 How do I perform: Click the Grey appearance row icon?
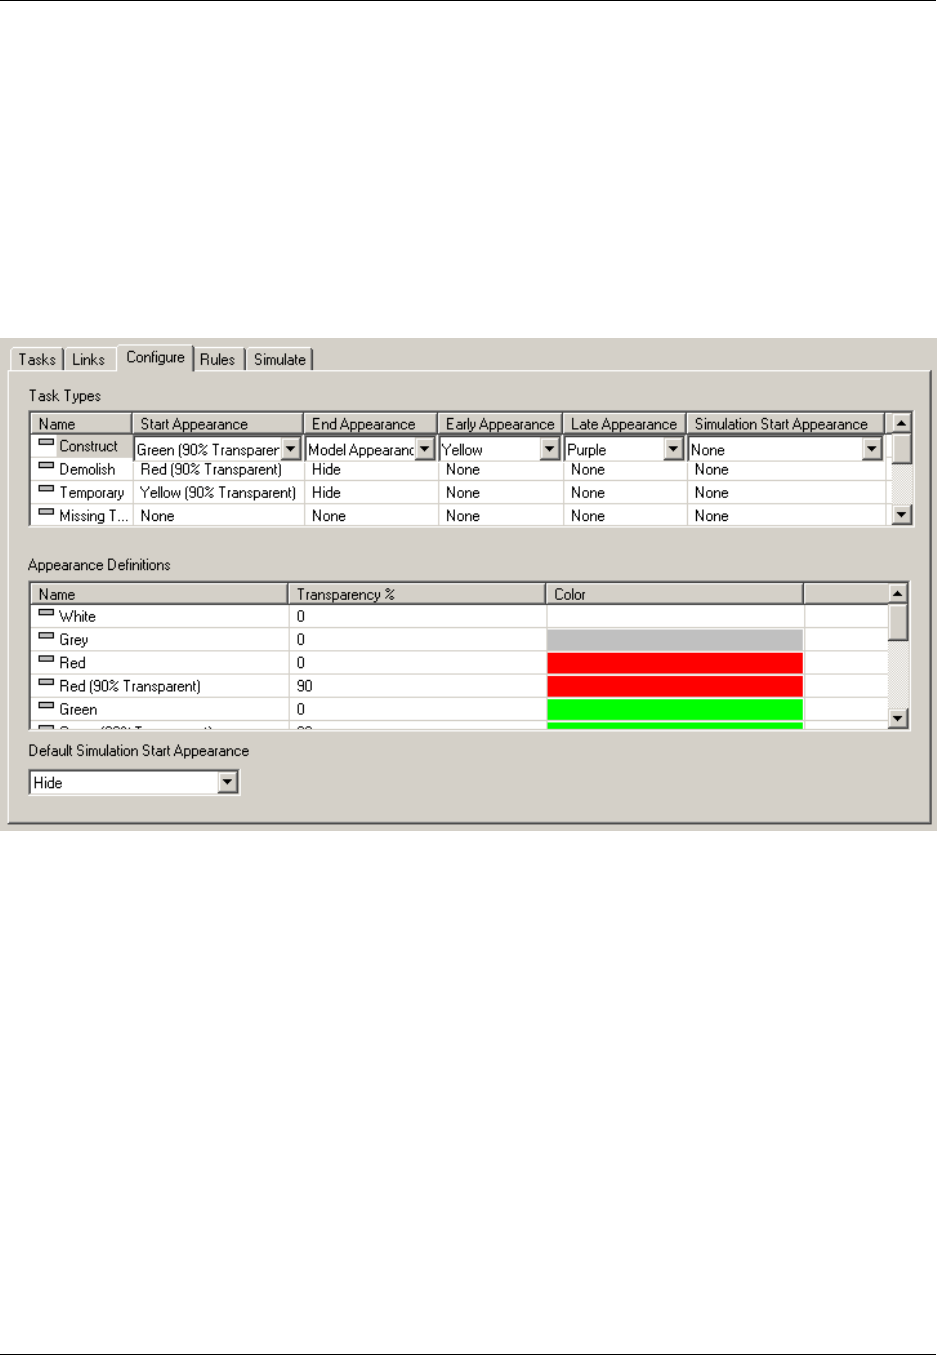point(46,636)
